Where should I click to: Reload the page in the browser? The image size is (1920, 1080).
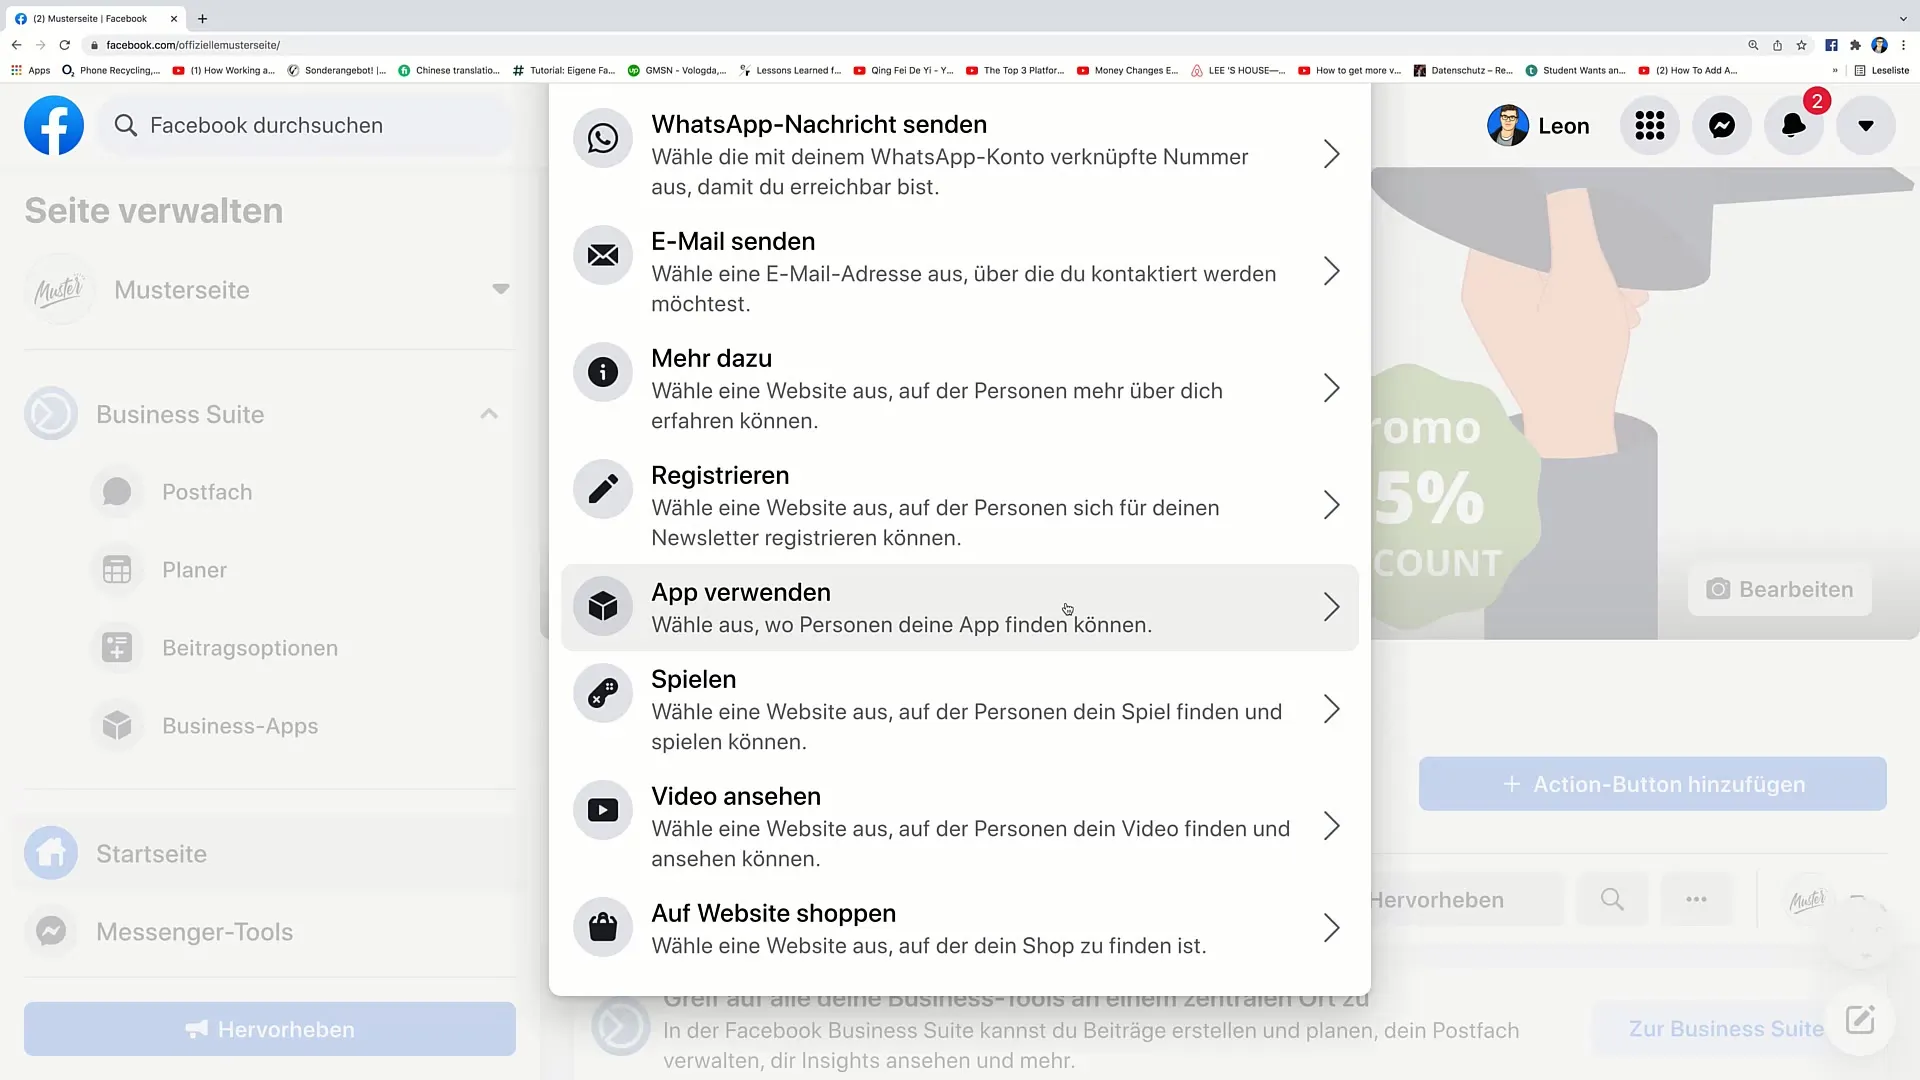pyautogui.click(x=65, y=45)
